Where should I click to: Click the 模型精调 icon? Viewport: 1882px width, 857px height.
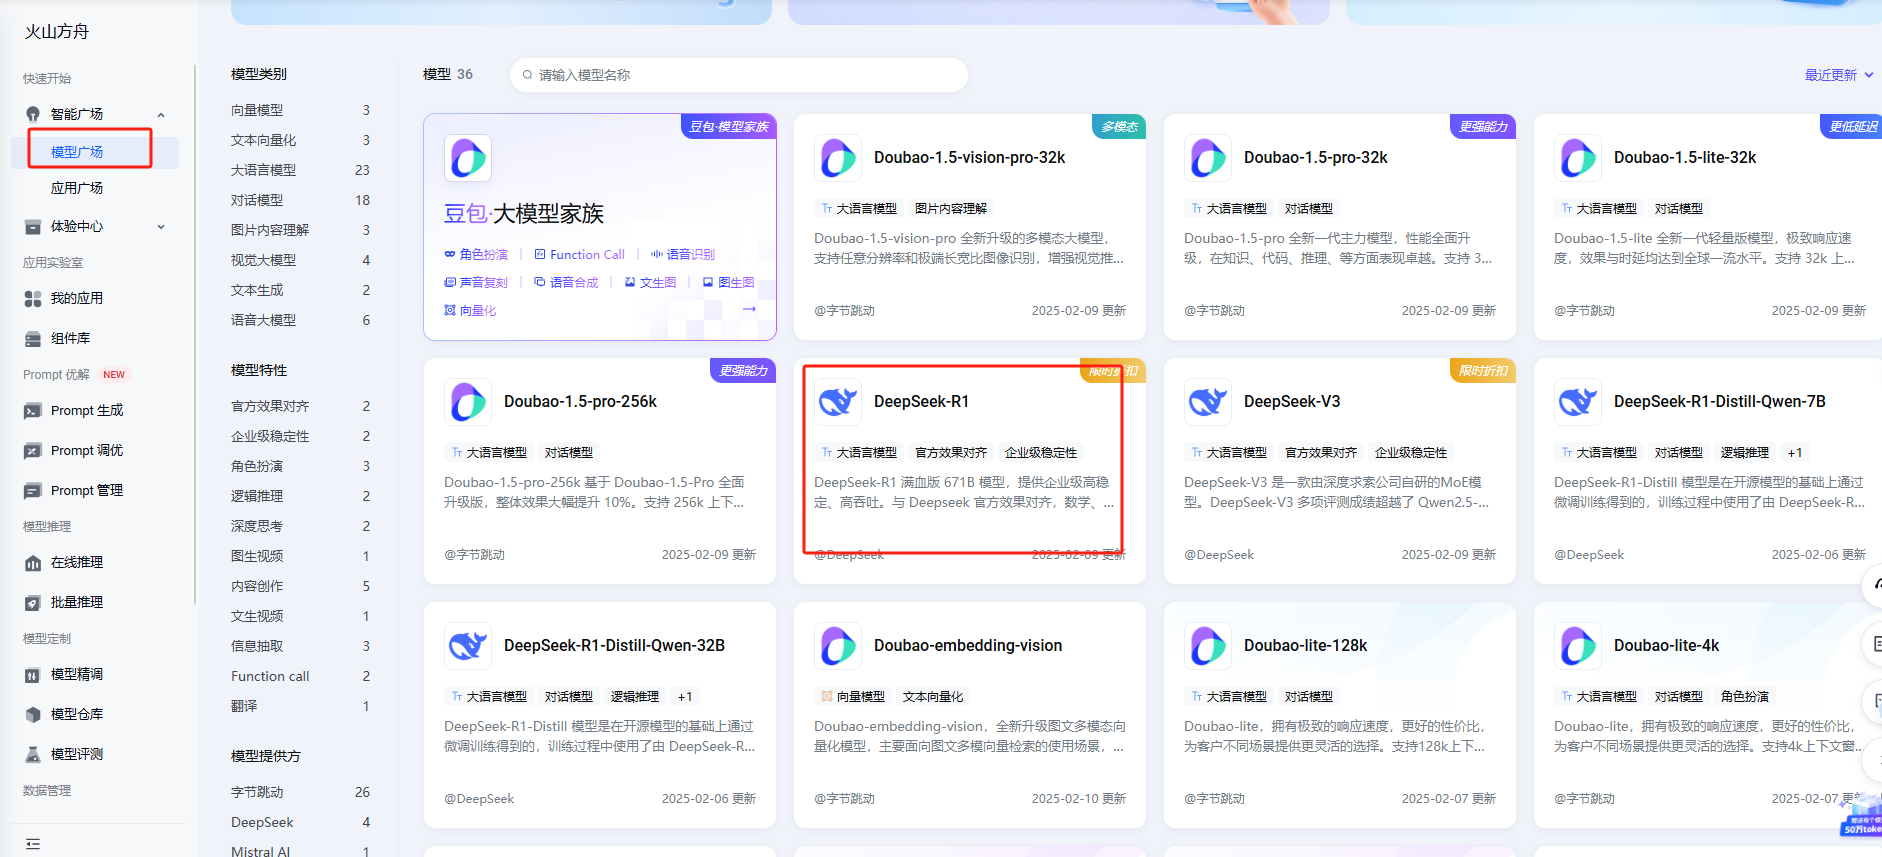pyautogui.click(x=33, y=675)
